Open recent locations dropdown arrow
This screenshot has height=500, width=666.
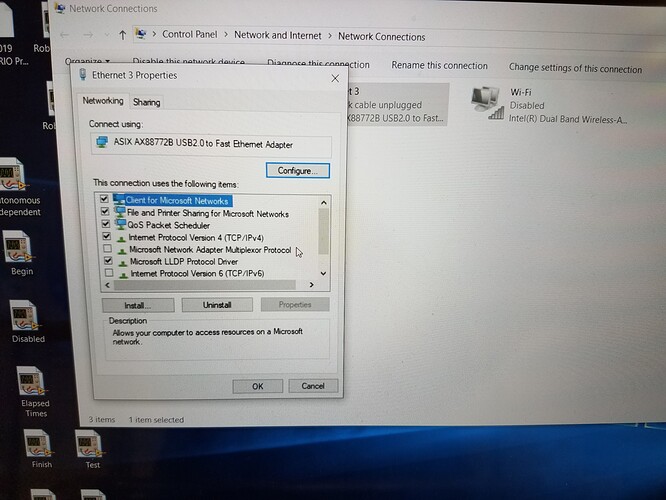(x=107, y=35)
